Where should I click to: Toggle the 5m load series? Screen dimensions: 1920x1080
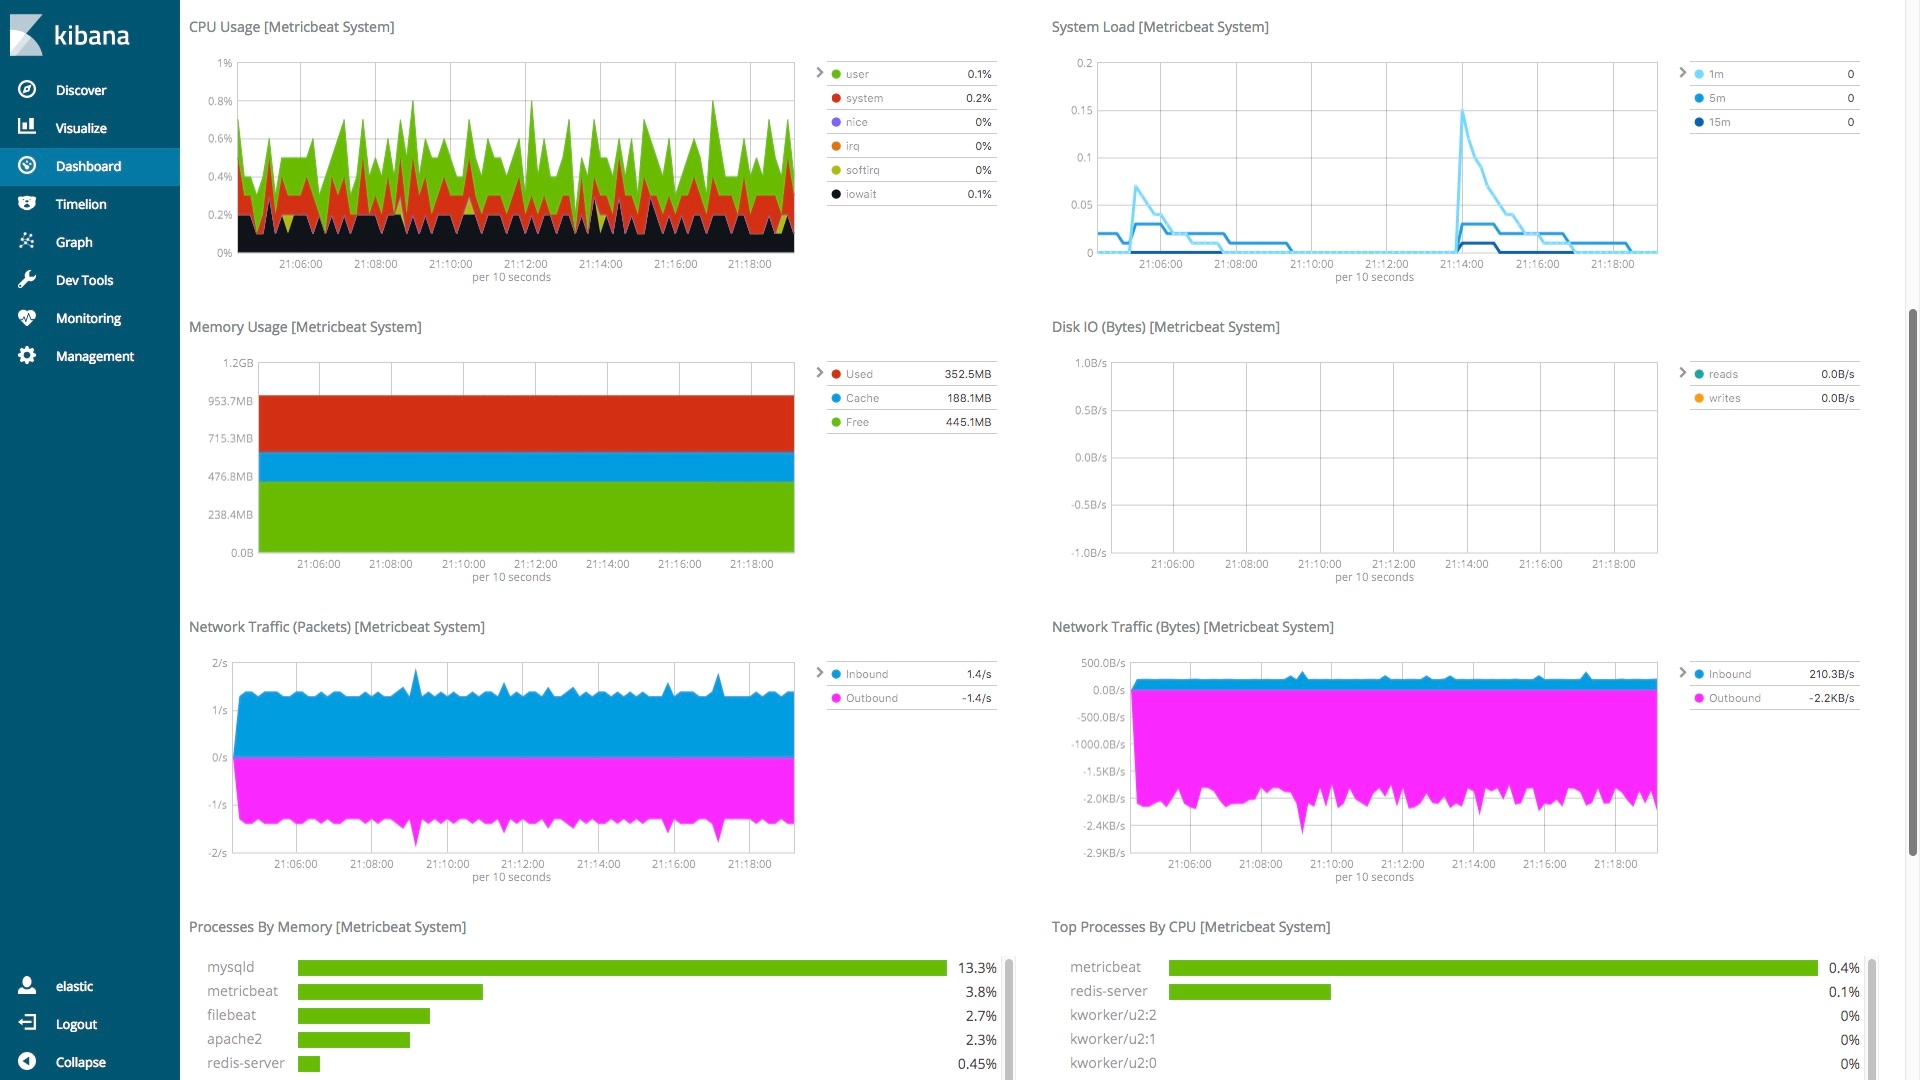pyautogui.click(x=1775, y=98)
